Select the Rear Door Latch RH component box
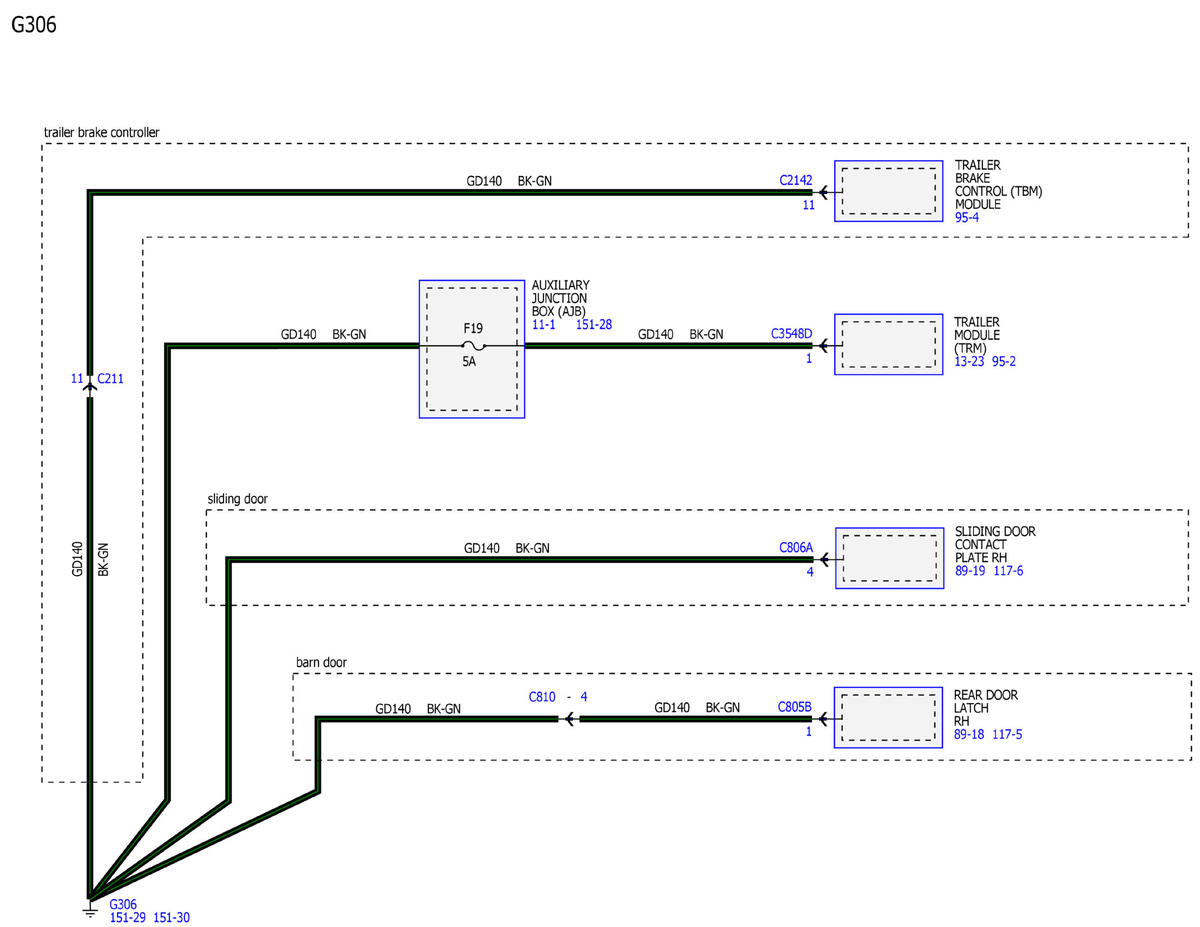Viewport: 1200px width, 927px height. pos(889,718)
